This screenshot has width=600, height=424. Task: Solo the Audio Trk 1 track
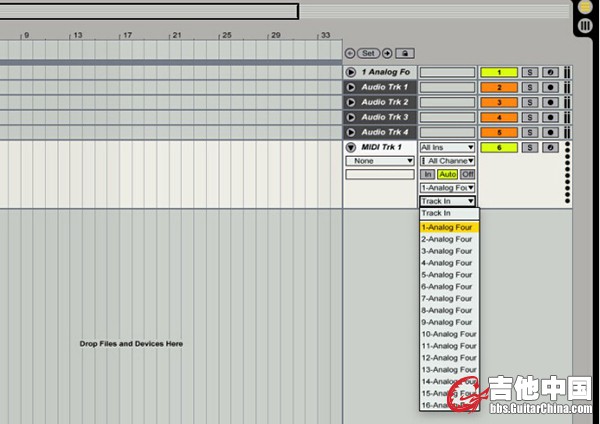coord(529,87)
